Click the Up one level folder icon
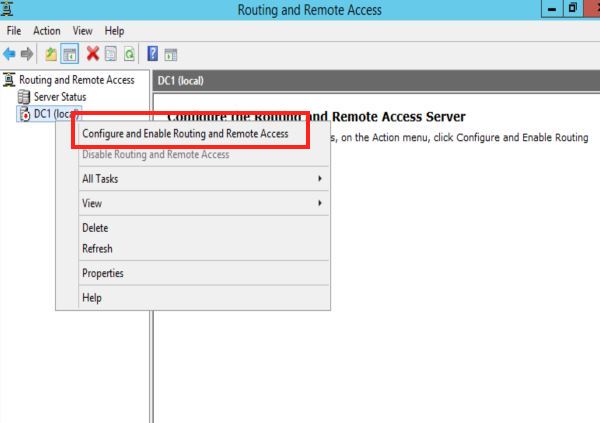This screenshot has width=600, height=423. coord(51,54)
